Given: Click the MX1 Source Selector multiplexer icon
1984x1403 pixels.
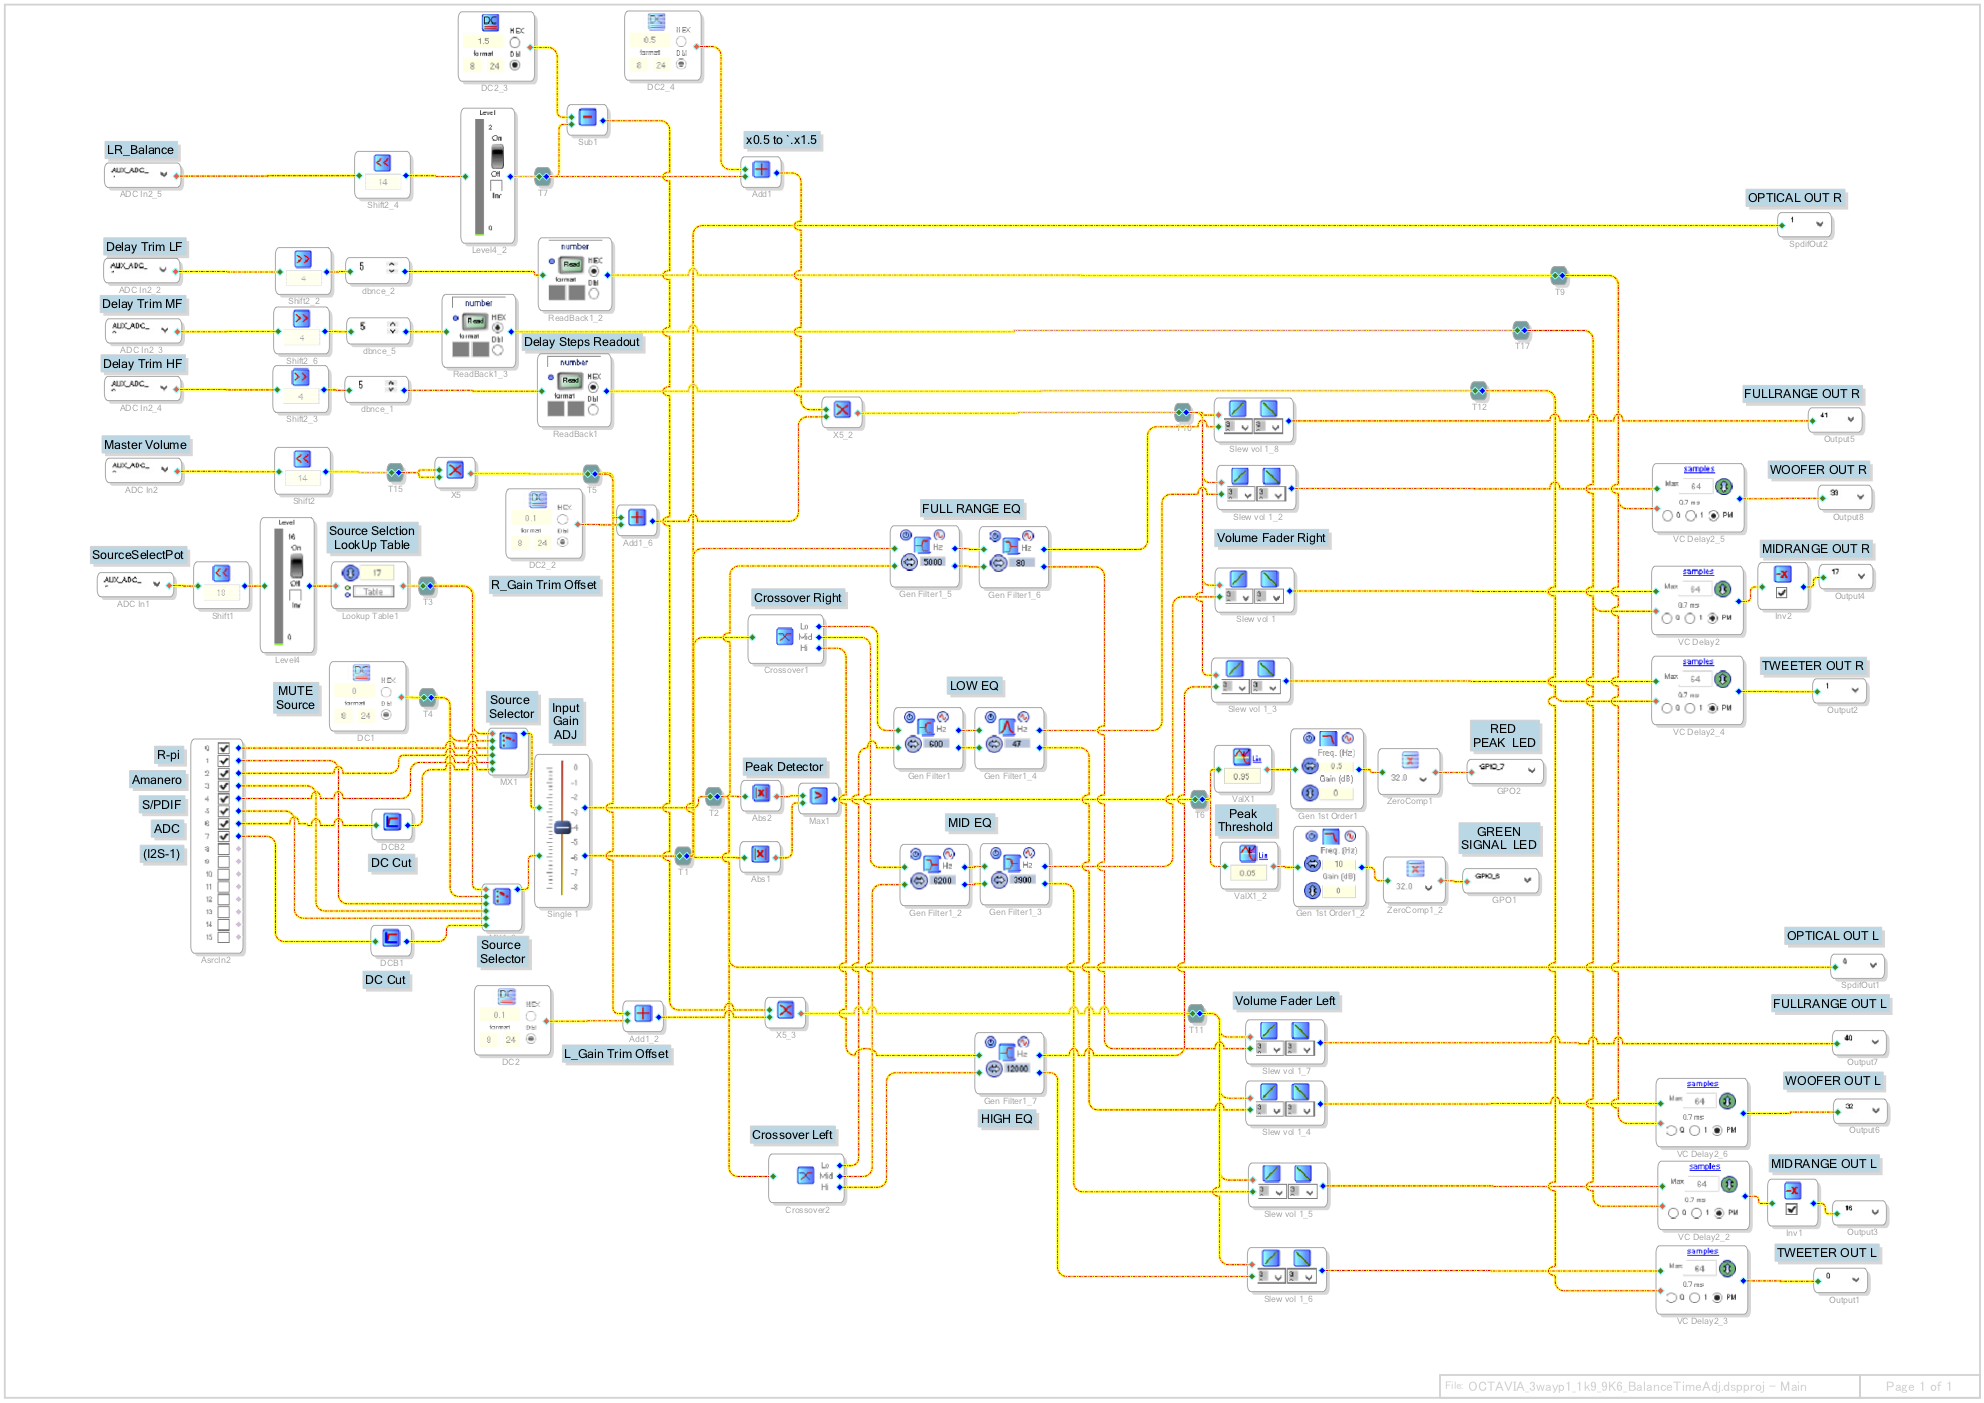Looking at the screenshot, I should point(509,740).
